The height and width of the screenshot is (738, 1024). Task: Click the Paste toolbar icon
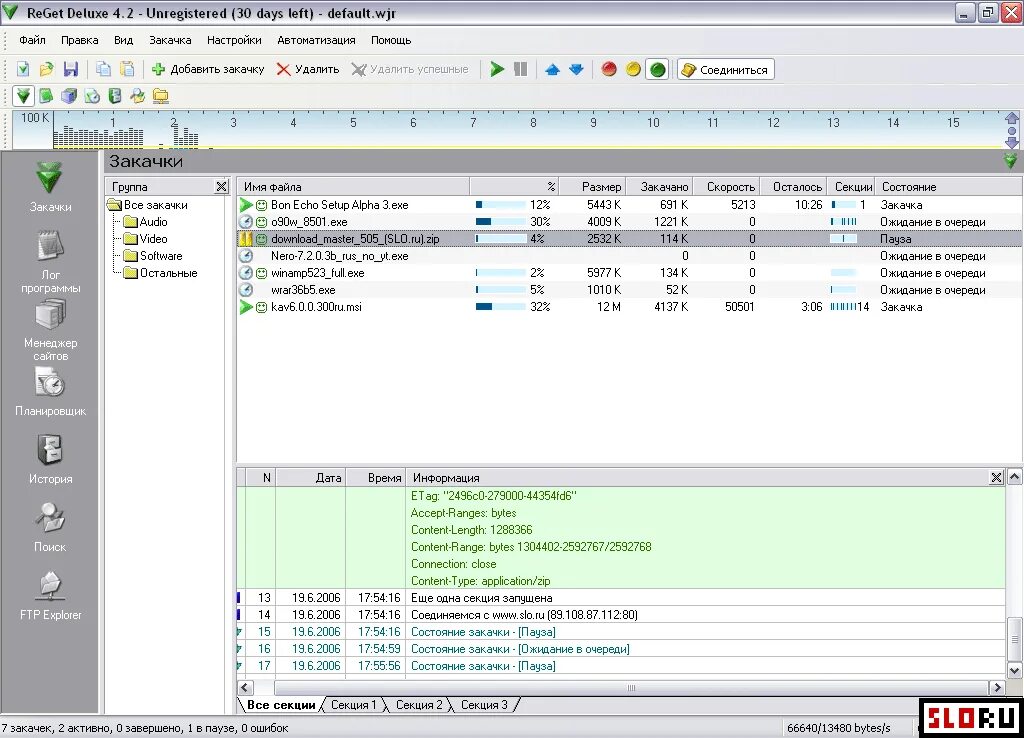click(x=127, y=69)
